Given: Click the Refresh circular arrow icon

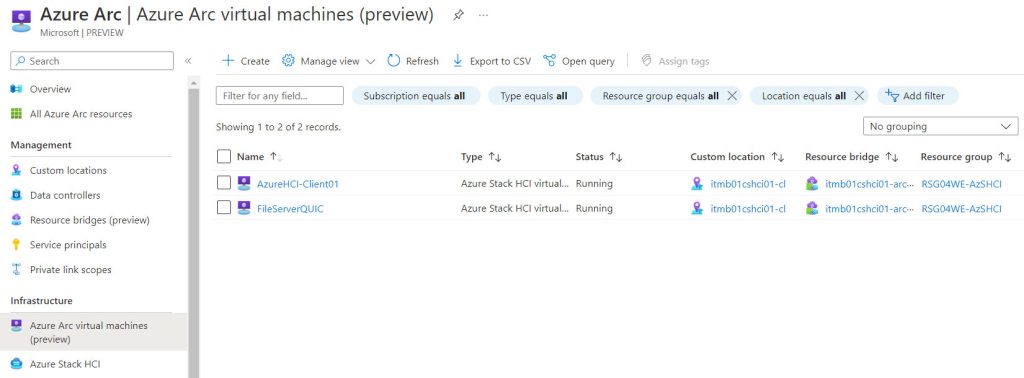Looking at the screenshot, I should pyautogui.click(x=393, y=61).
